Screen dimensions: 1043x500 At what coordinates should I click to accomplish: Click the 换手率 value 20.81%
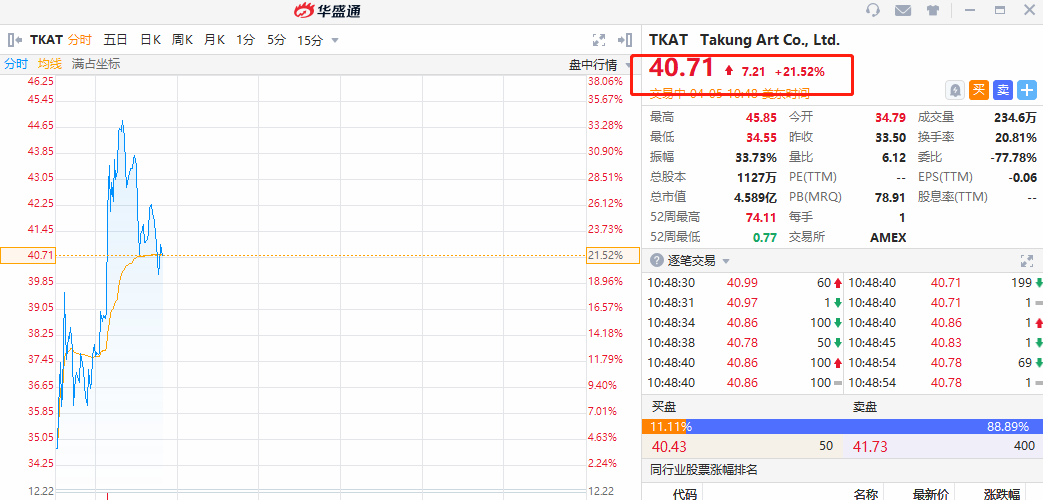point(1016,138)
